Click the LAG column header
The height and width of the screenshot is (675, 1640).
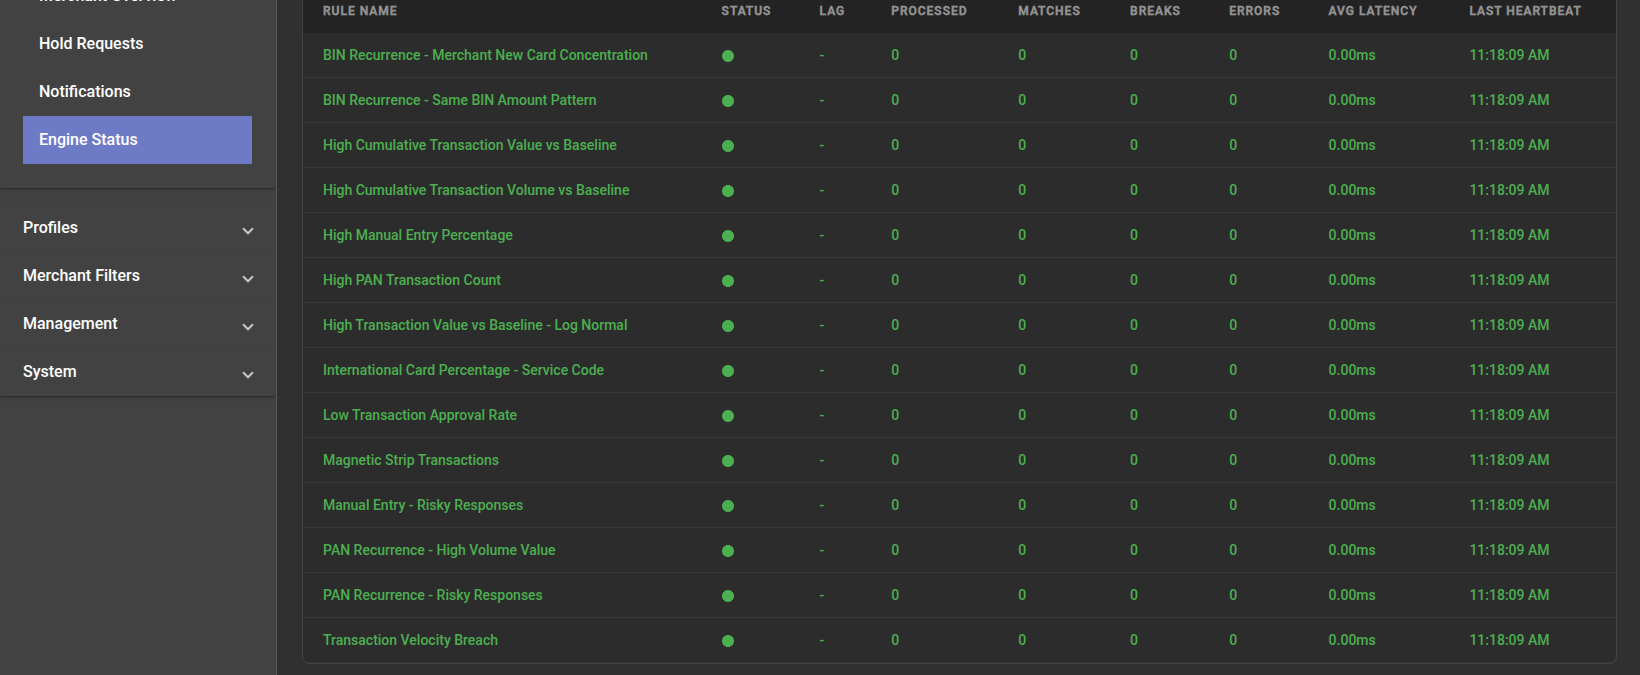coord(832,11)
